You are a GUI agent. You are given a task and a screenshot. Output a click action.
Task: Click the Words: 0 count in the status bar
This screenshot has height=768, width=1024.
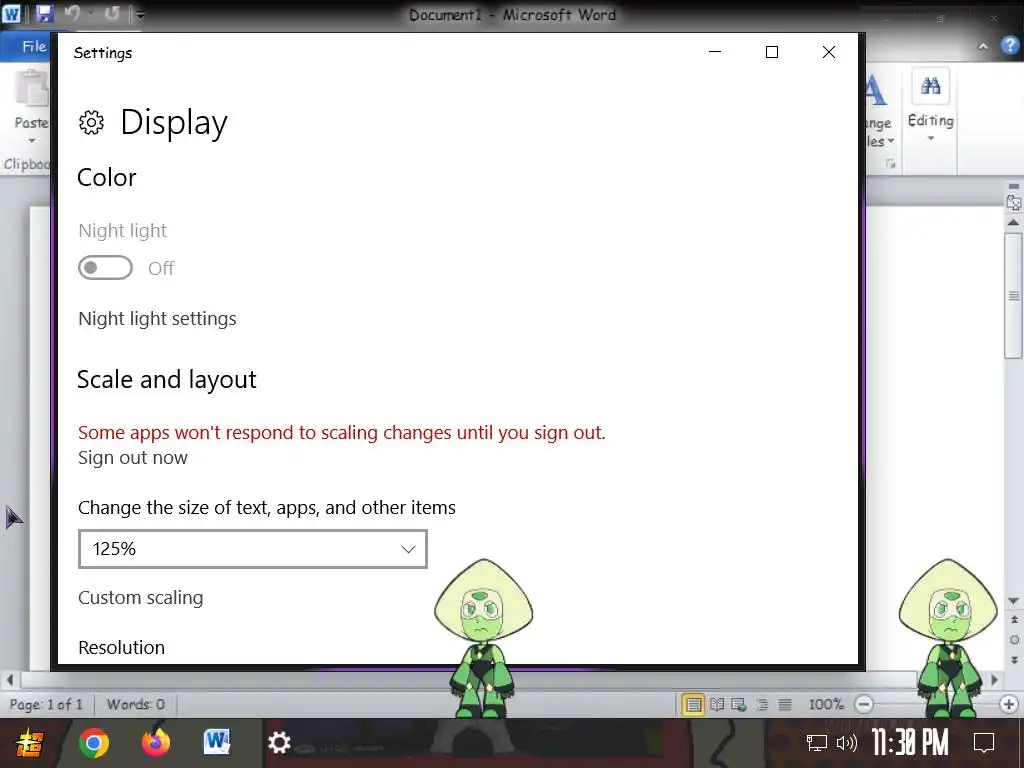(x=136, y=704)
